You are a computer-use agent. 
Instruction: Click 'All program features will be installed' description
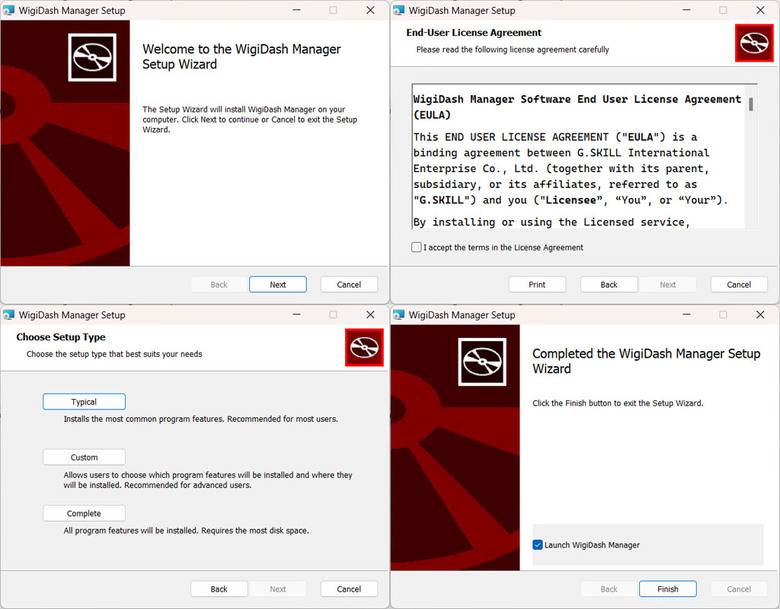pyautogui.click(x=186, y=530)
